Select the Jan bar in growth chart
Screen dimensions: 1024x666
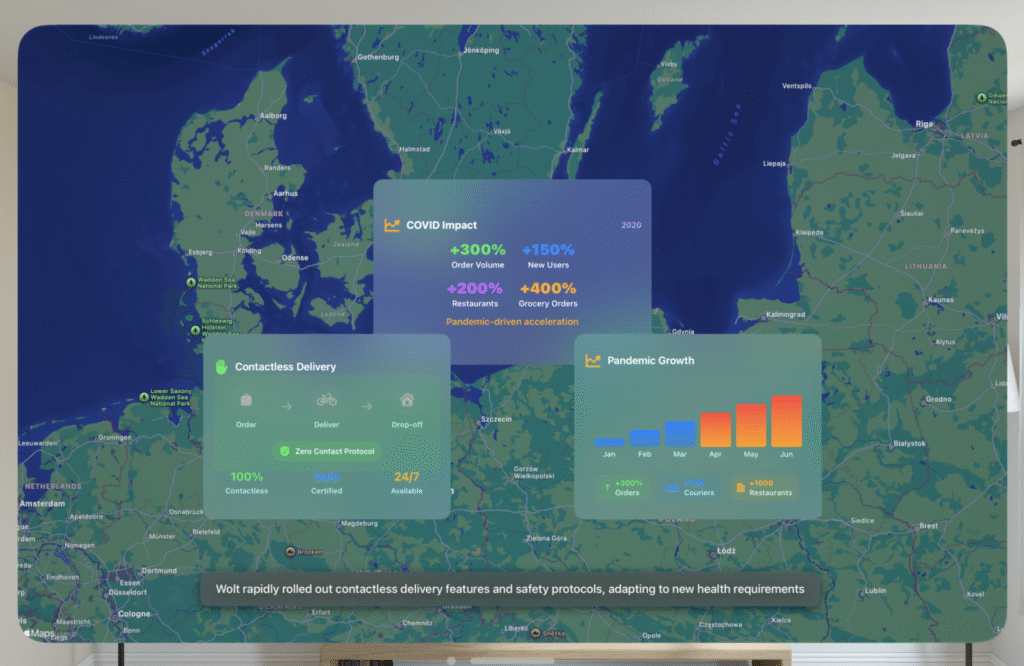609,441
